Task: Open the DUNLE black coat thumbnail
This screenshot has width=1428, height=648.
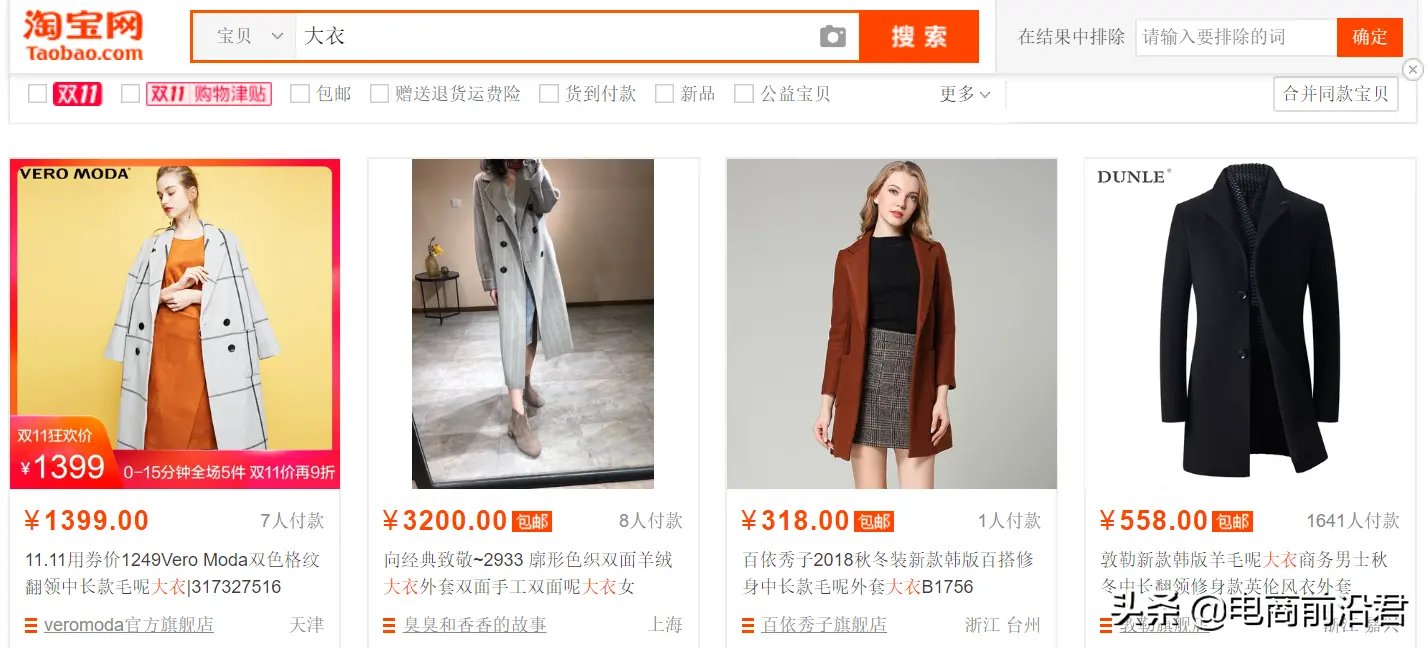Action: [1250, 324]
